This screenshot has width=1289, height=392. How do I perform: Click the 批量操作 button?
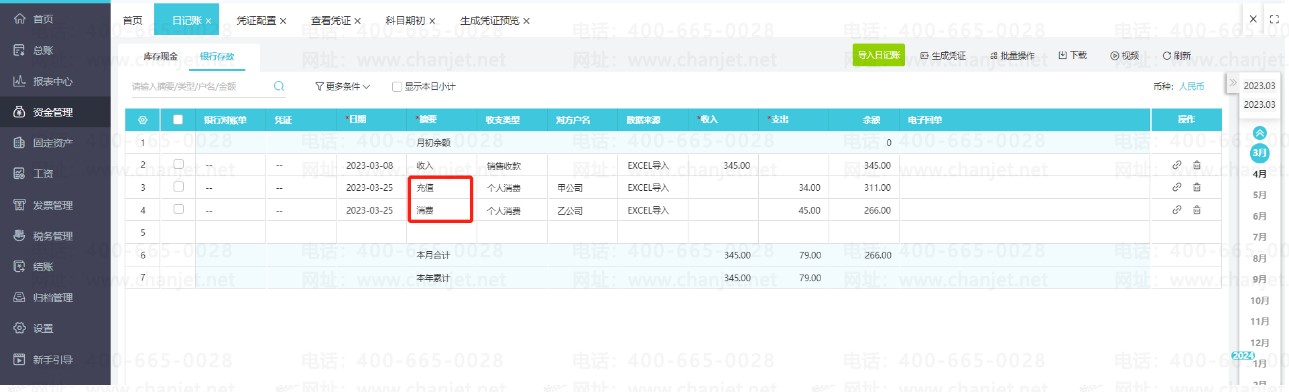1012,56
